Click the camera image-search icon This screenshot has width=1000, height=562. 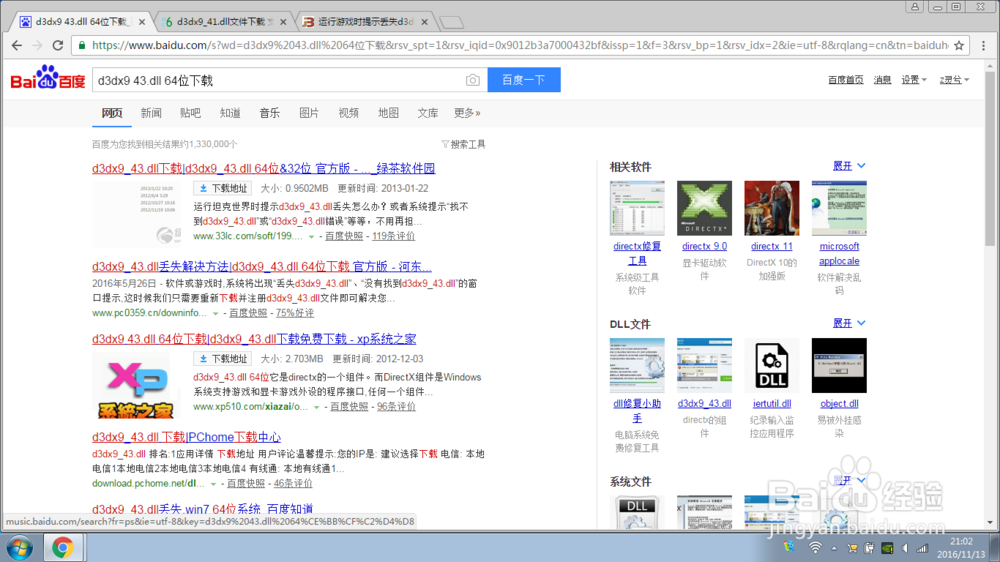click(x=473, y=80)
